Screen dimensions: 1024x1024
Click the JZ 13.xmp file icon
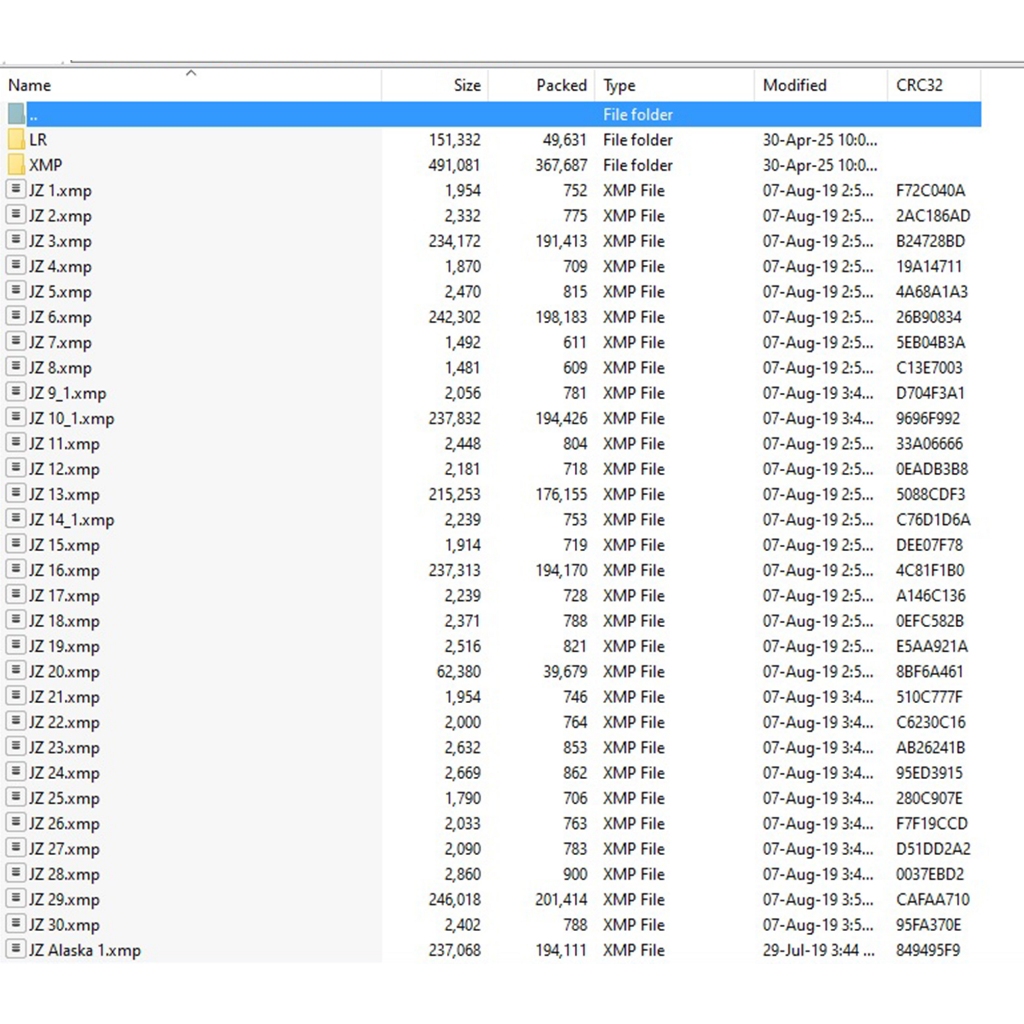point(16,494)
